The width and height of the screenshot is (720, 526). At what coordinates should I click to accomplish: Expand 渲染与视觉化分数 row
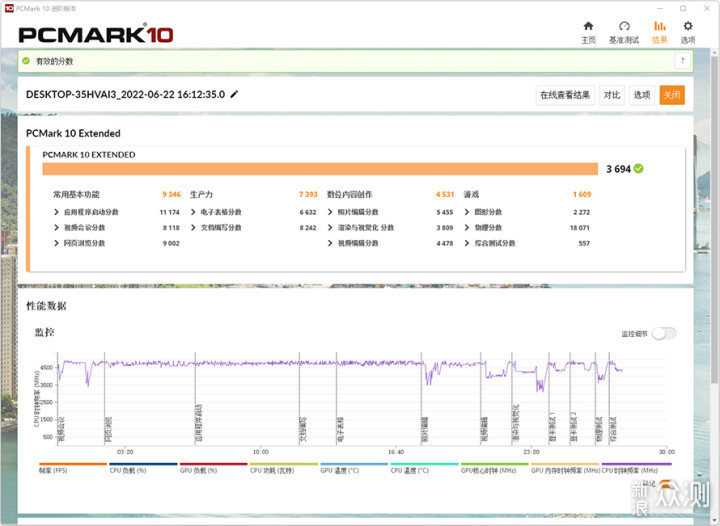[330, 228]
